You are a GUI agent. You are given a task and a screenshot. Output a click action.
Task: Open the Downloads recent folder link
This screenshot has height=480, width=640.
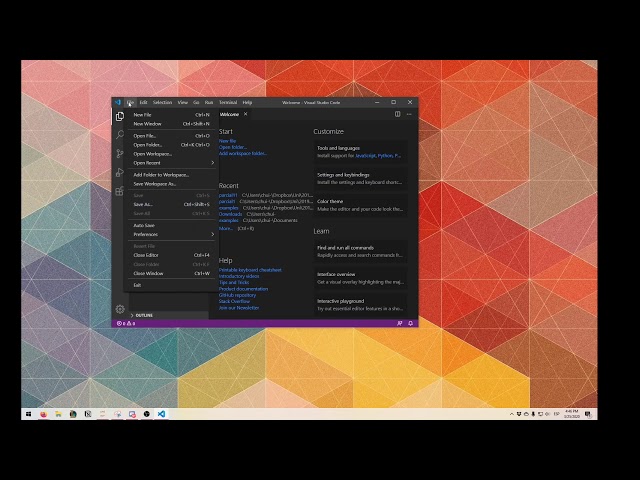pyautogui.click(x=230, y=214)
